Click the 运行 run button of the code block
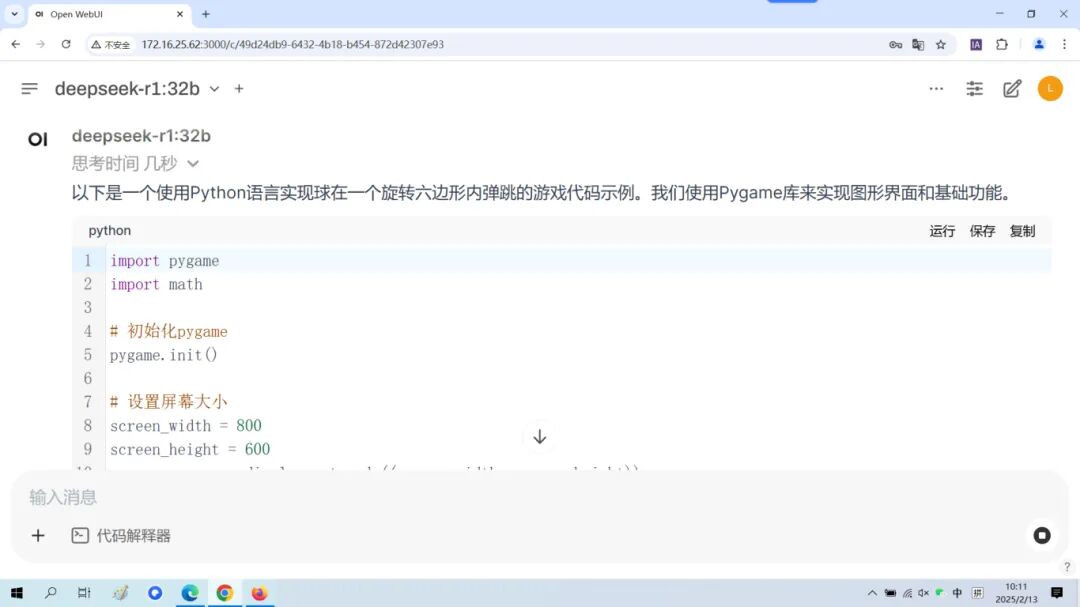The height and width of the screenshot is (607, 1080). 942,231
